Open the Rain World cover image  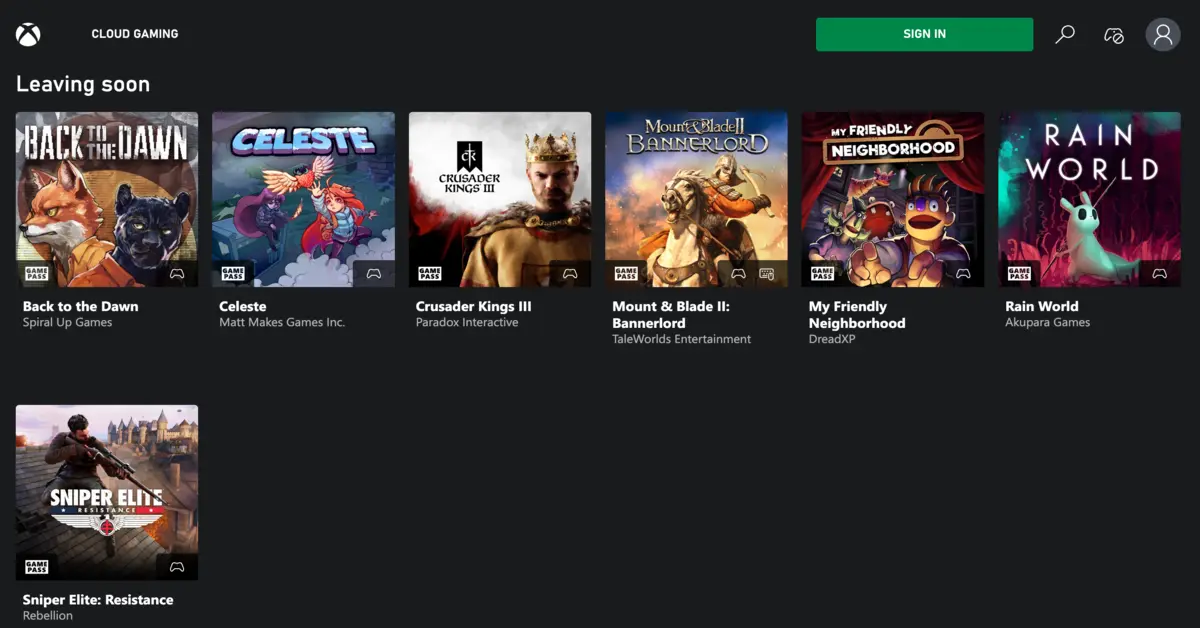tap(1089, 199)
